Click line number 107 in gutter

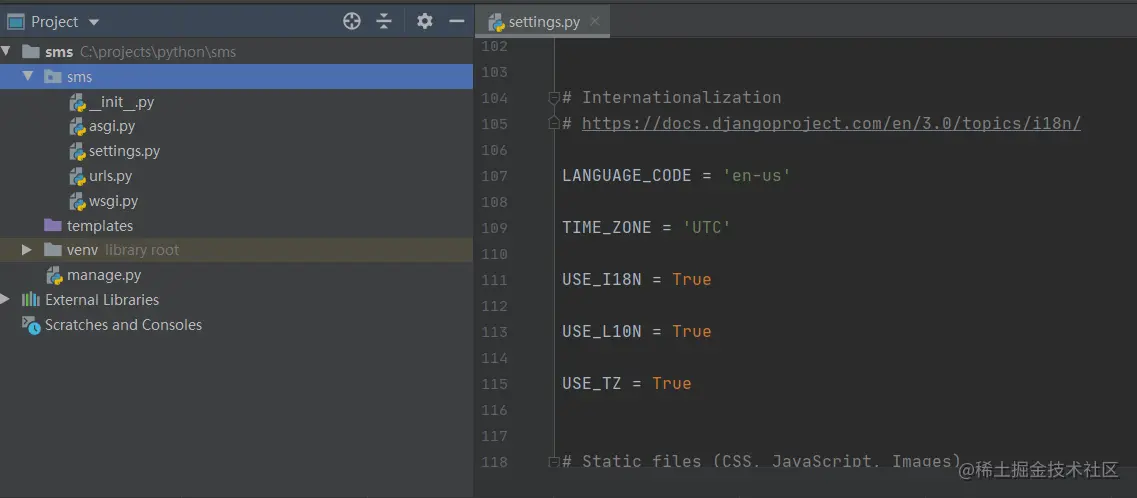(495, 175)
